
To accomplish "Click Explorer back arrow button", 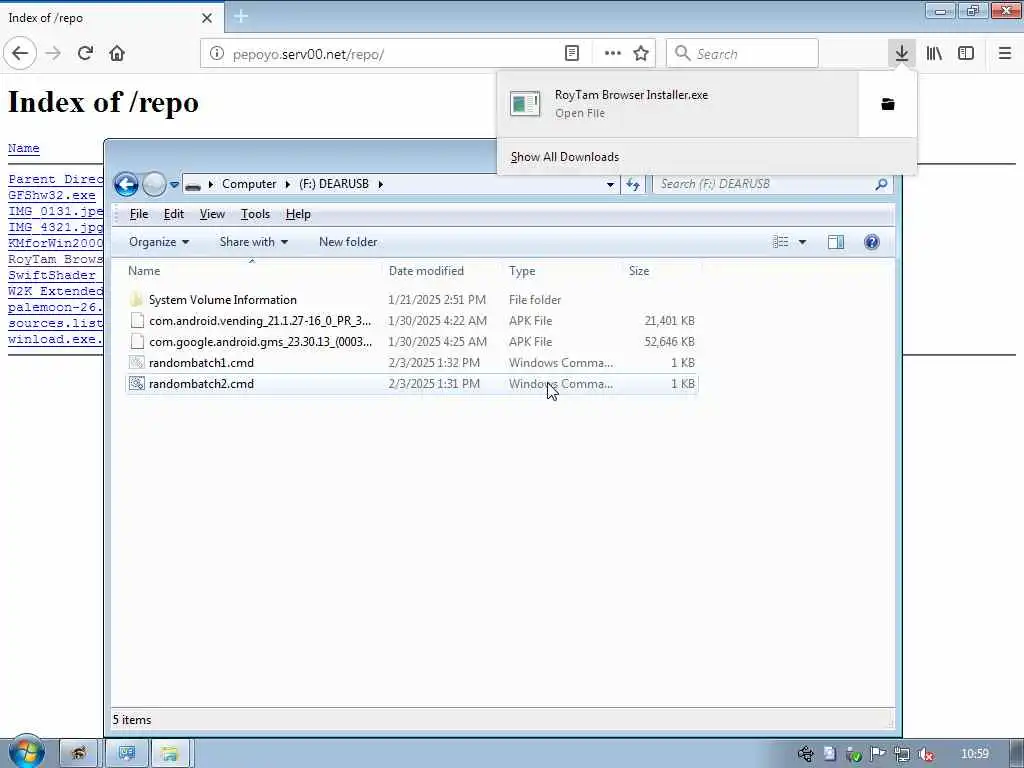I will pos(126,184).
